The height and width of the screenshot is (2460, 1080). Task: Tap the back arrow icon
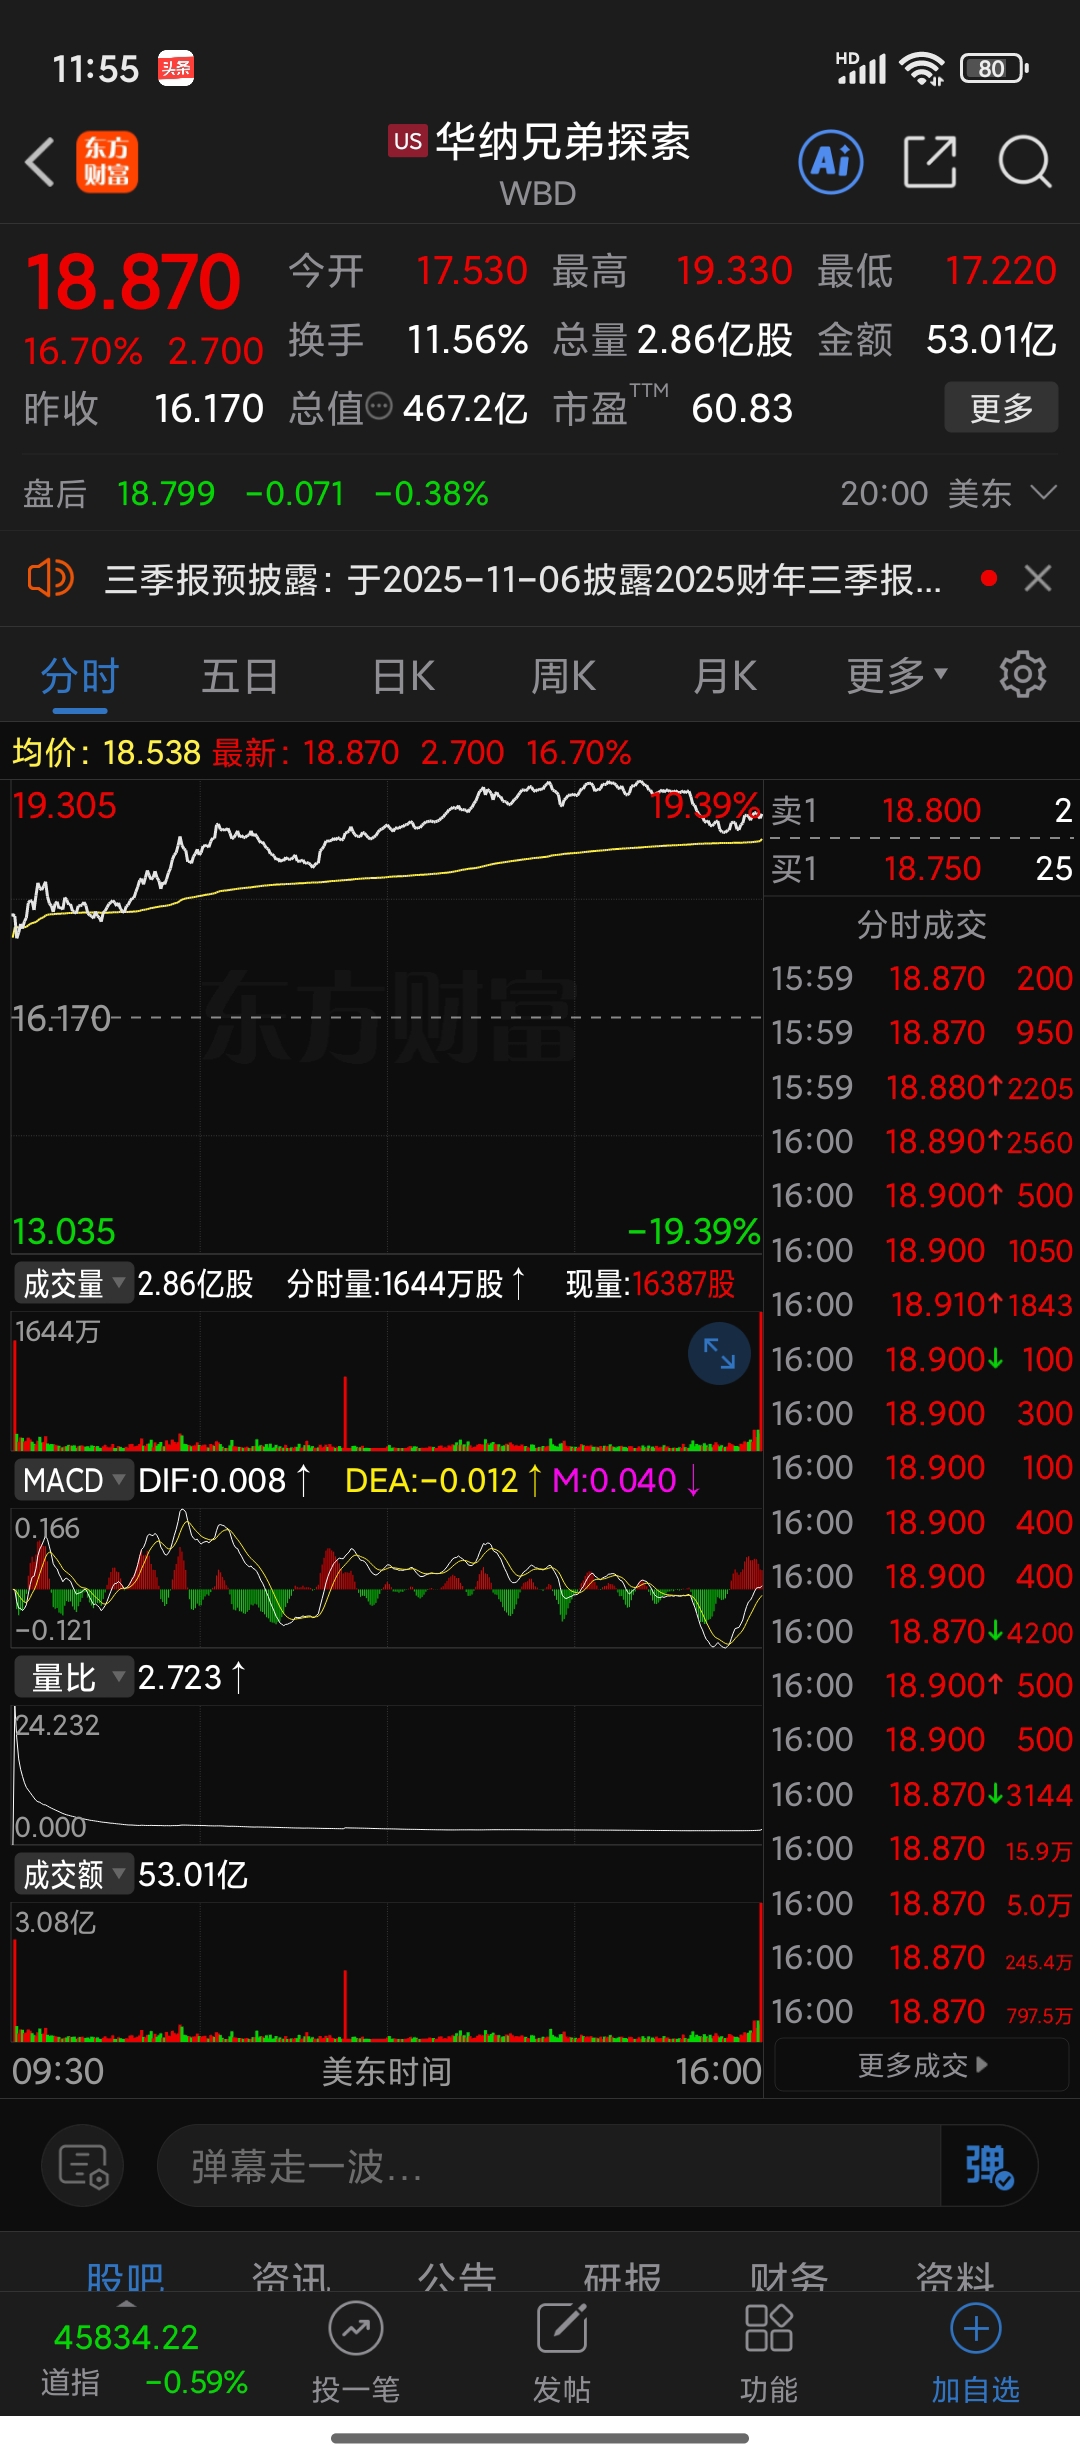coord(40,162)
